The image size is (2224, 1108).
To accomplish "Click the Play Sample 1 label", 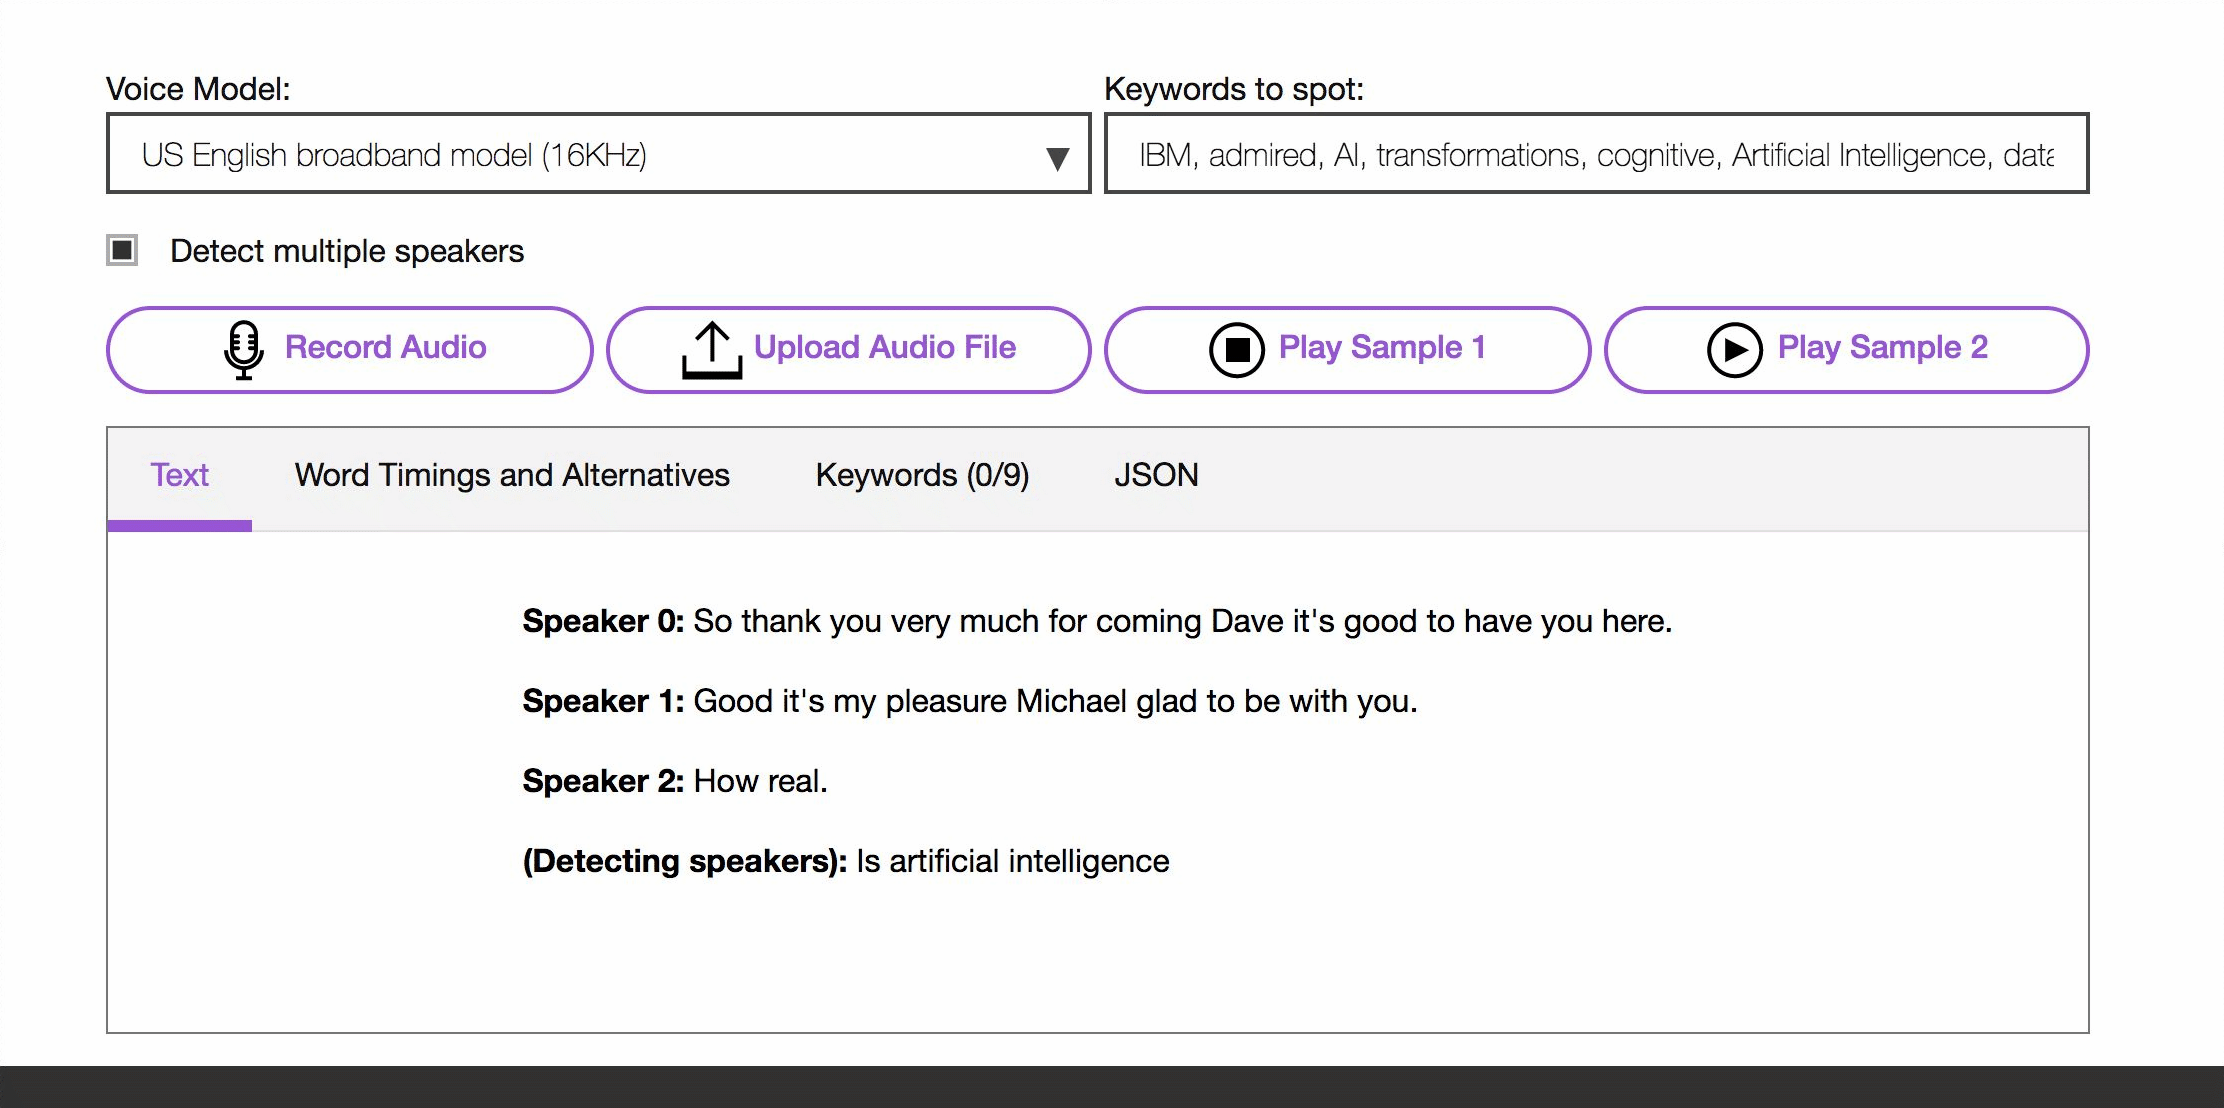I will click(1381, 347).
